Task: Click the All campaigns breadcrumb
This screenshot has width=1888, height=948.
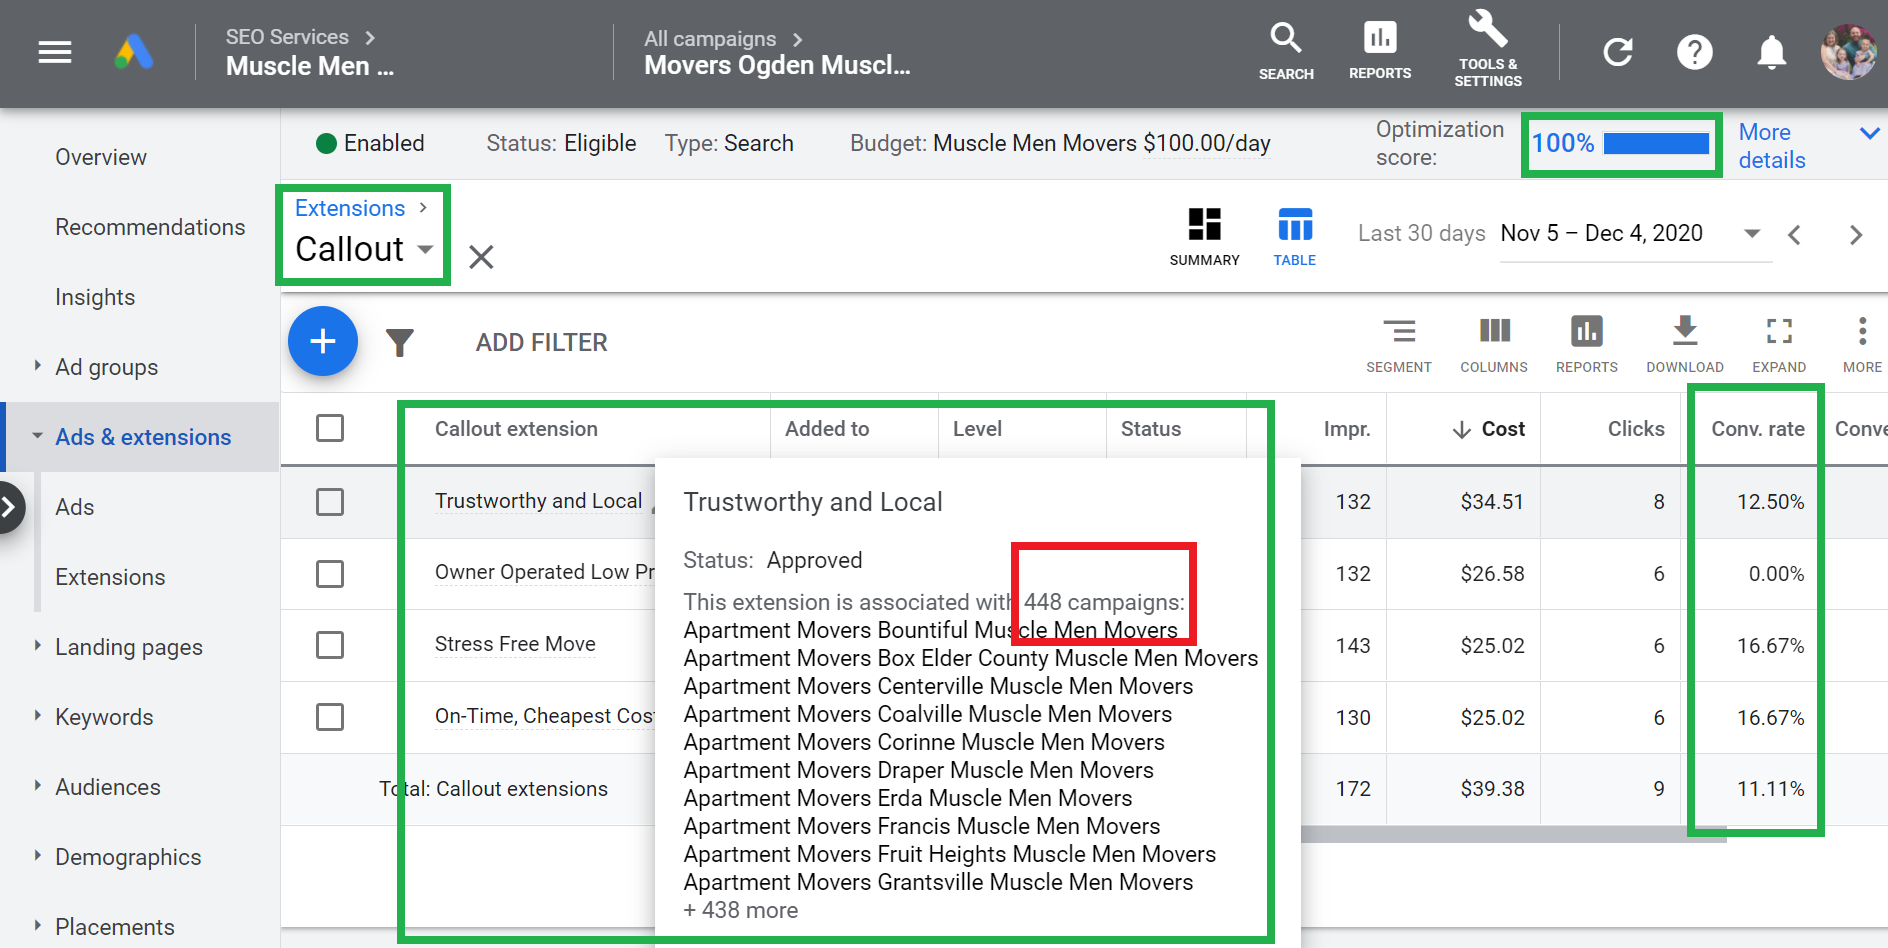Action: coord(710,39)
